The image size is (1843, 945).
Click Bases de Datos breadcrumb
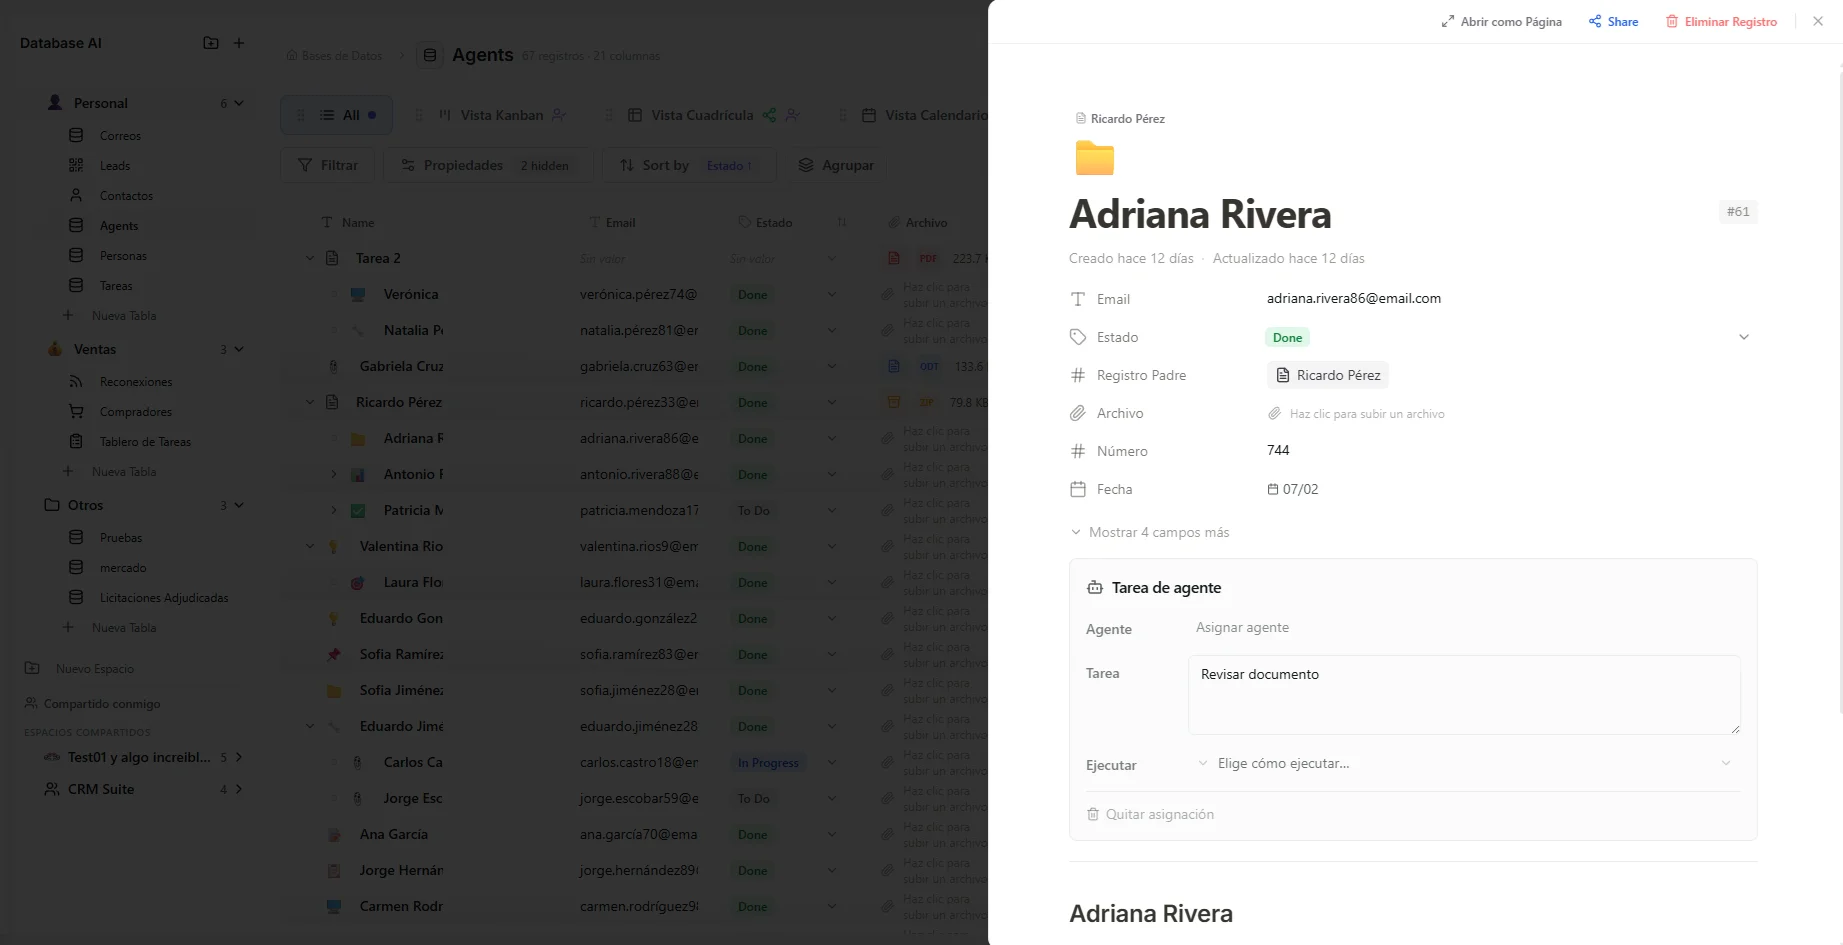click(x=334, y=56)
